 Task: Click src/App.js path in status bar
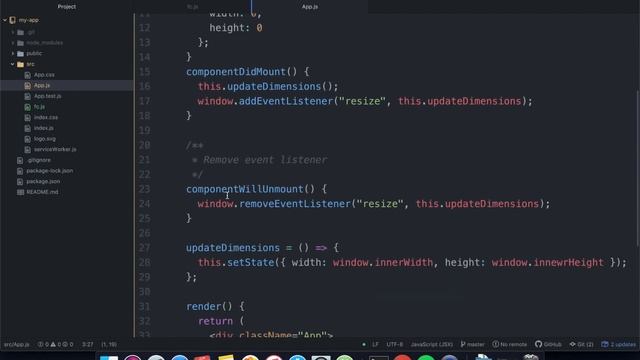click(16, 344)
